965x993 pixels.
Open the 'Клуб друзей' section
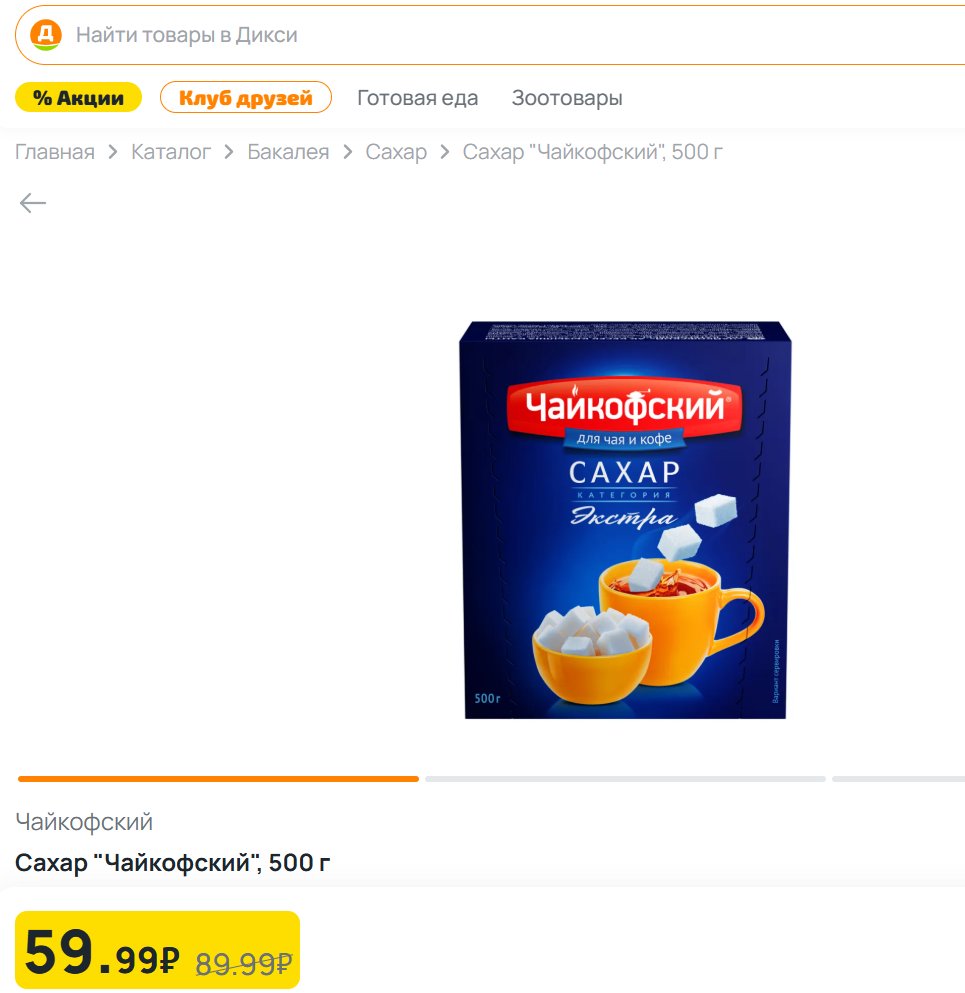click(x=246, y=98)
